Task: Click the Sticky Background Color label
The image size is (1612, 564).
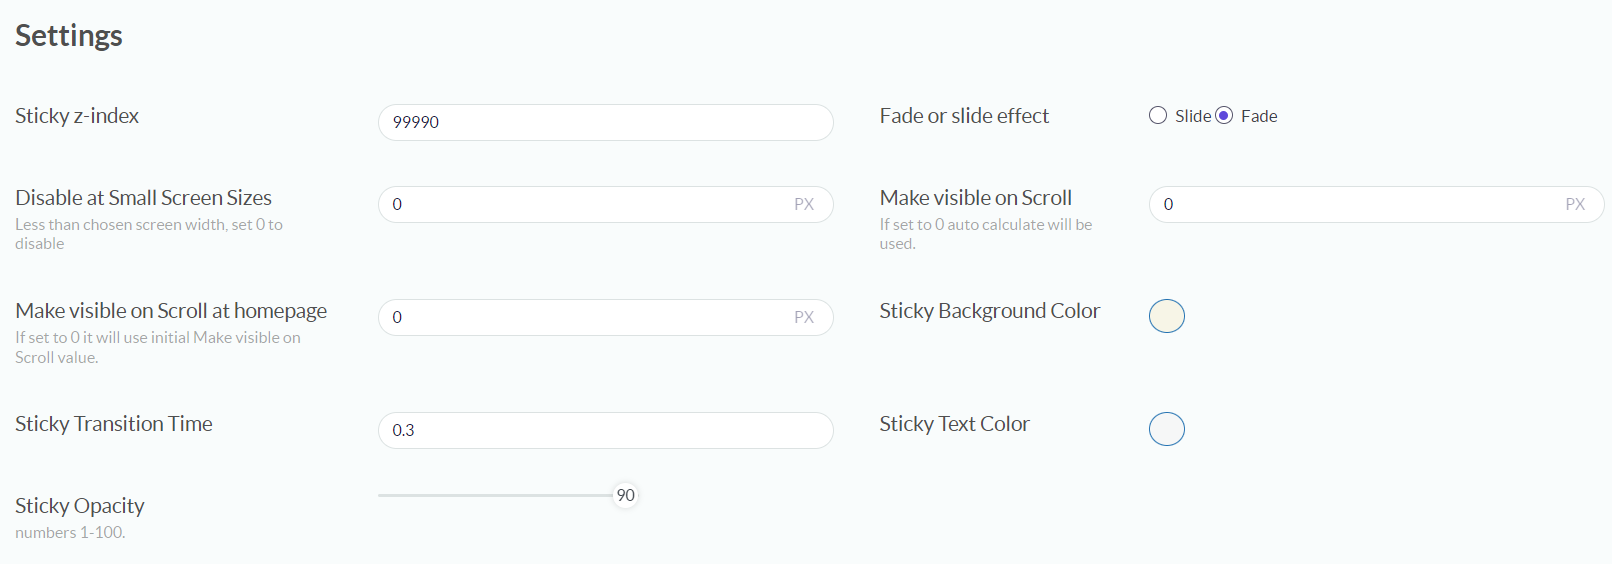Action: [x=989, y=311]
